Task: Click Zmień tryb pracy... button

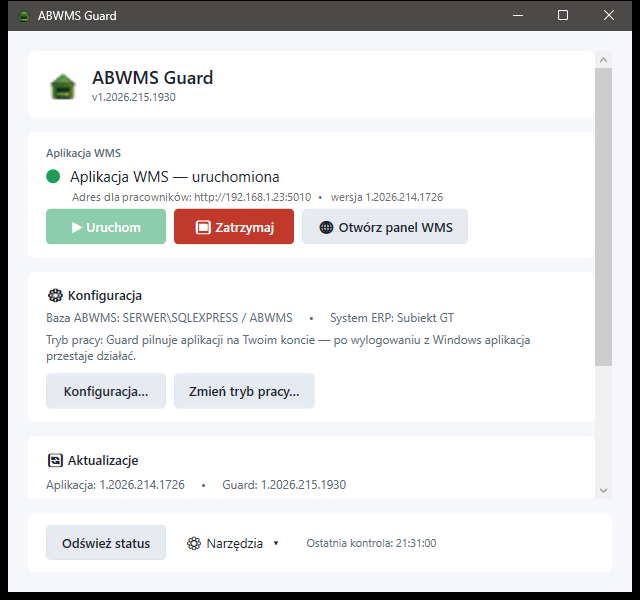Action: pyautogui.click(x=244, y=391)
